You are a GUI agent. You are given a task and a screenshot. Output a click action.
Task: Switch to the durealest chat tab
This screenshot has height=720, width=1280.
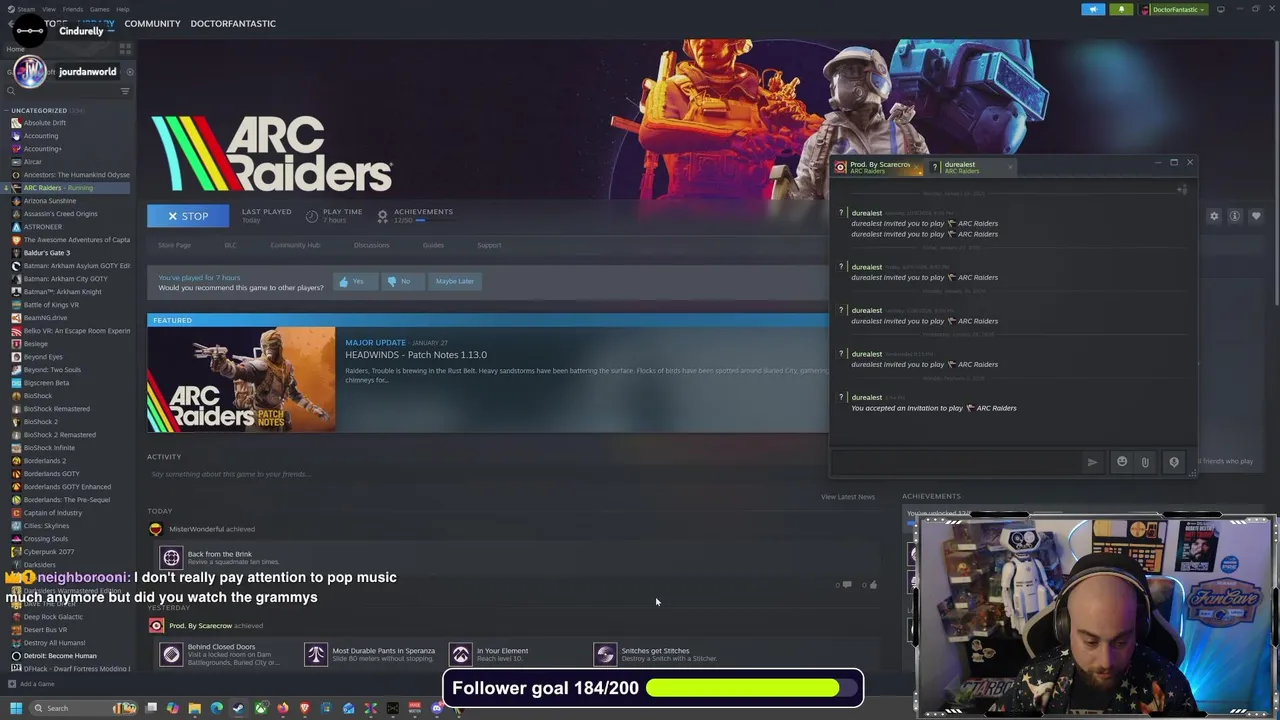click(x=969, y=167)
